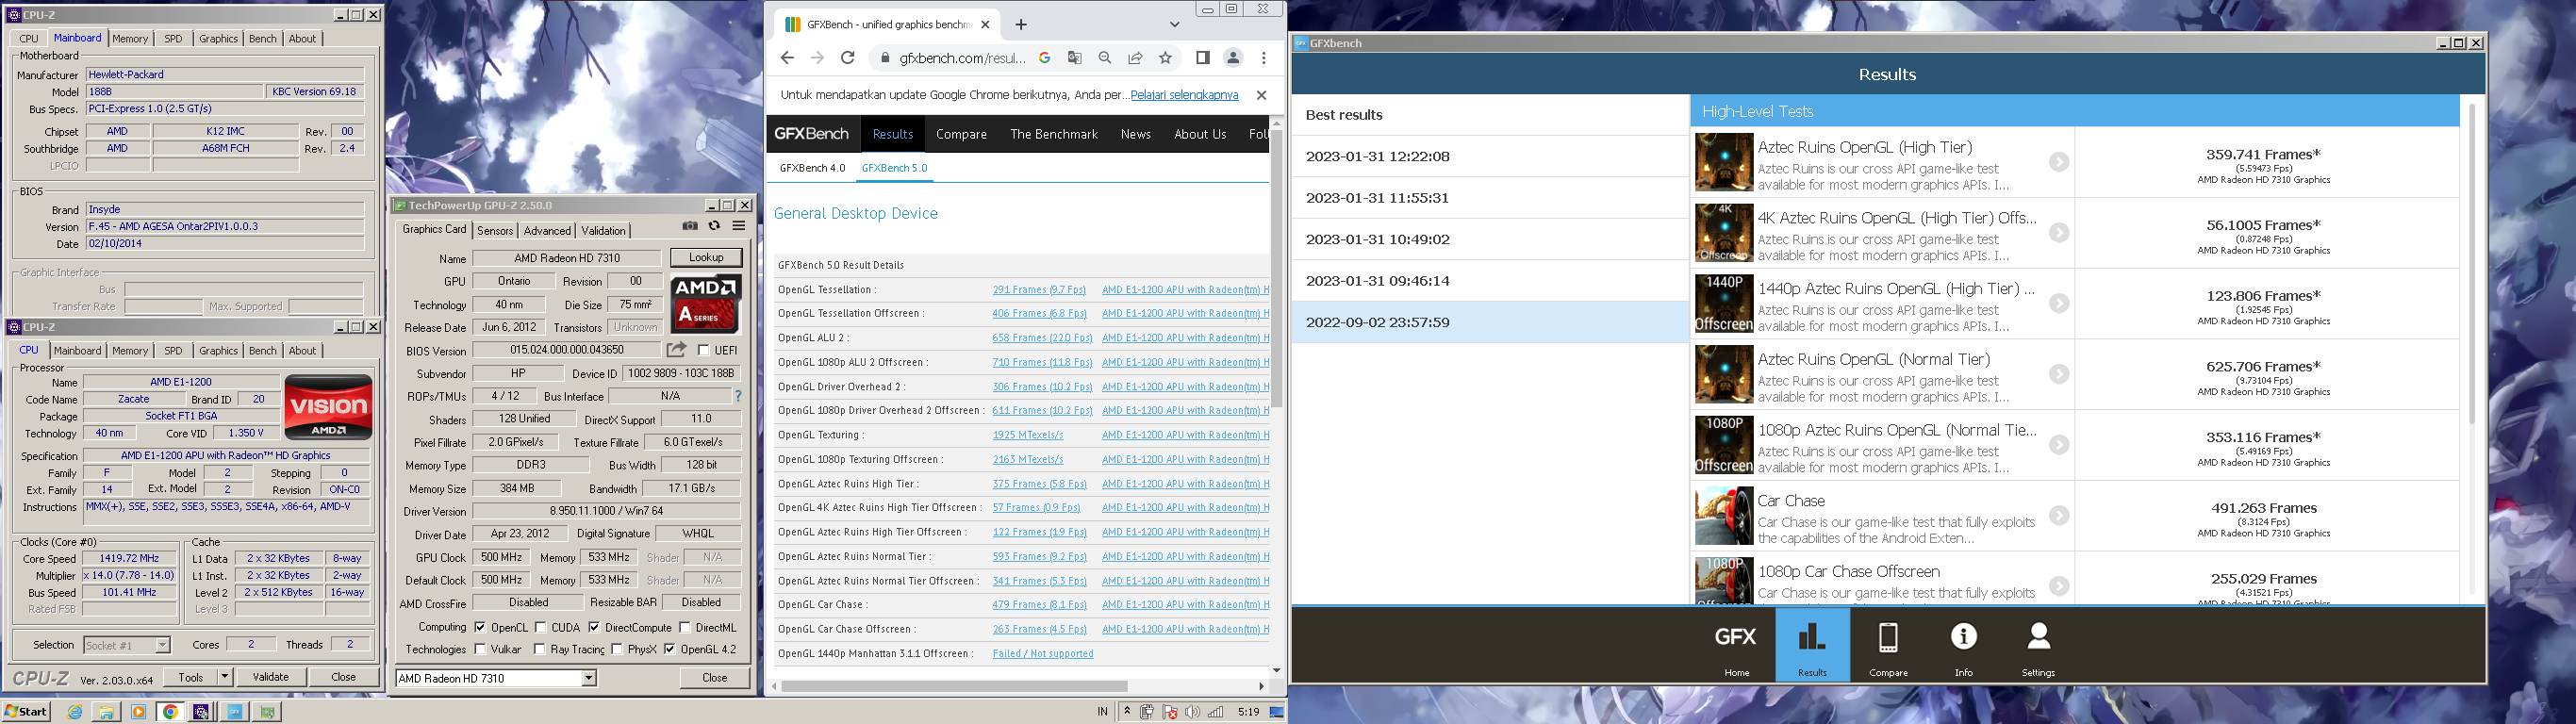This screenshot has height=724, width=2576.
Task: Expand the 1440p Aztec Ruins result arrow
Action: click(2059, 303)
